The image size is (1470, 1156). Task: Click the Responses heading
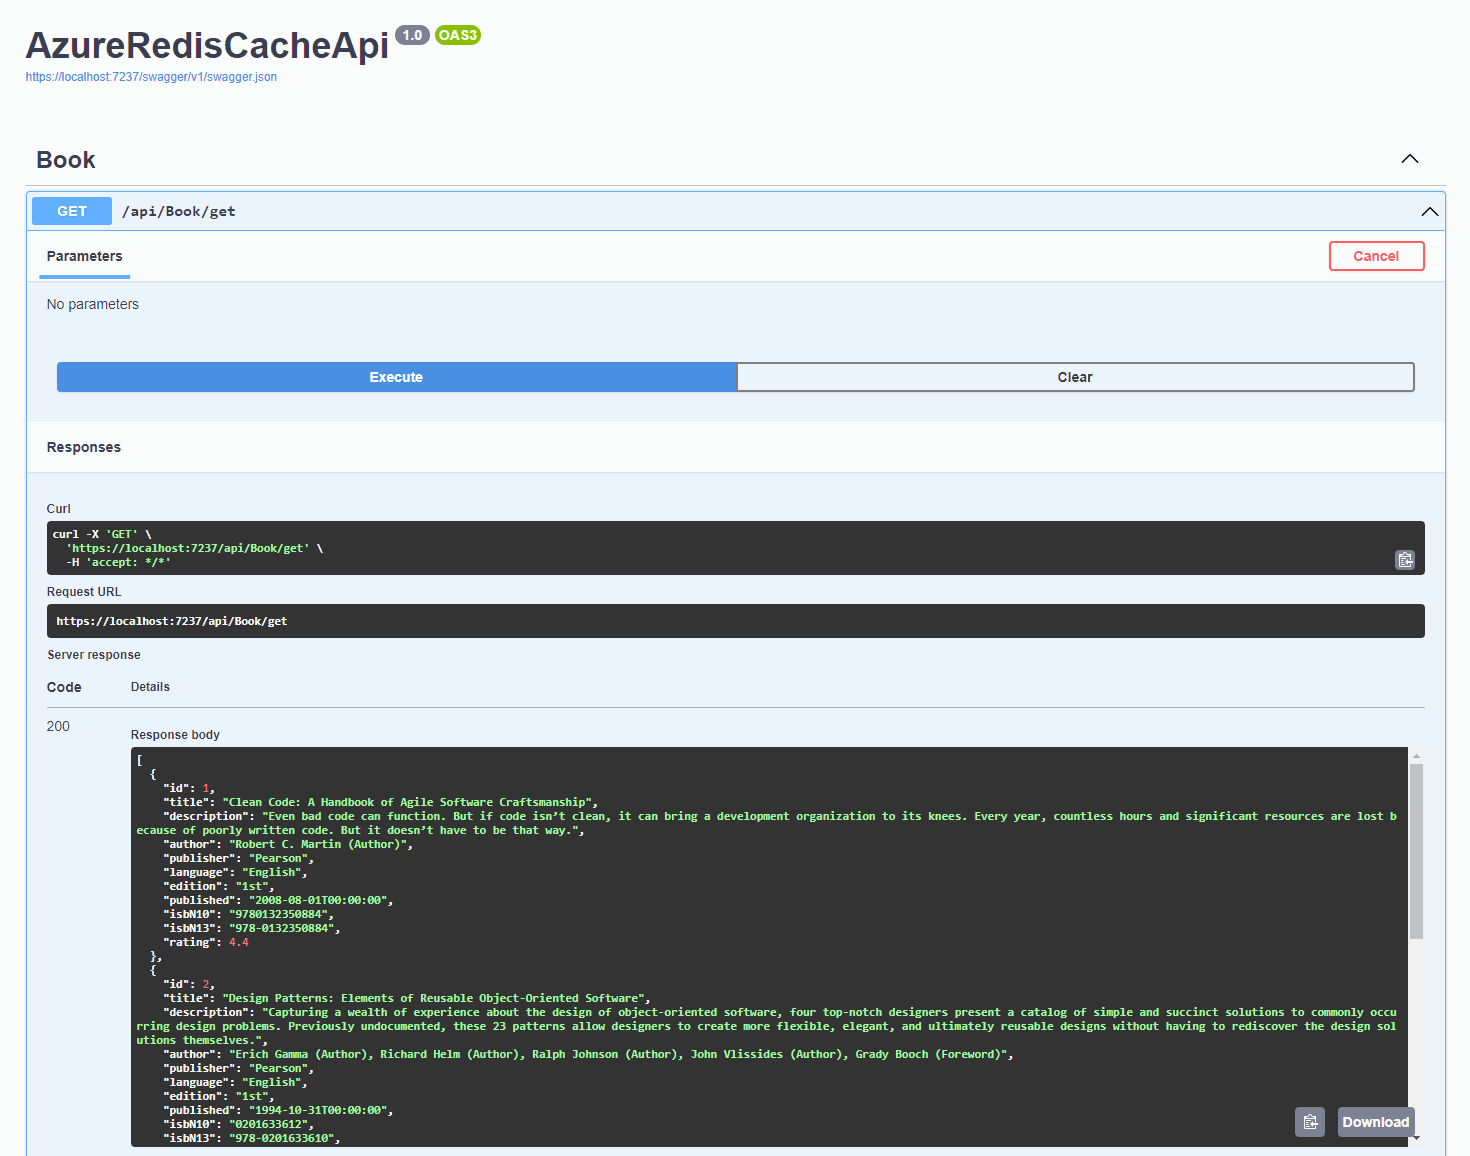pos(84,447)
